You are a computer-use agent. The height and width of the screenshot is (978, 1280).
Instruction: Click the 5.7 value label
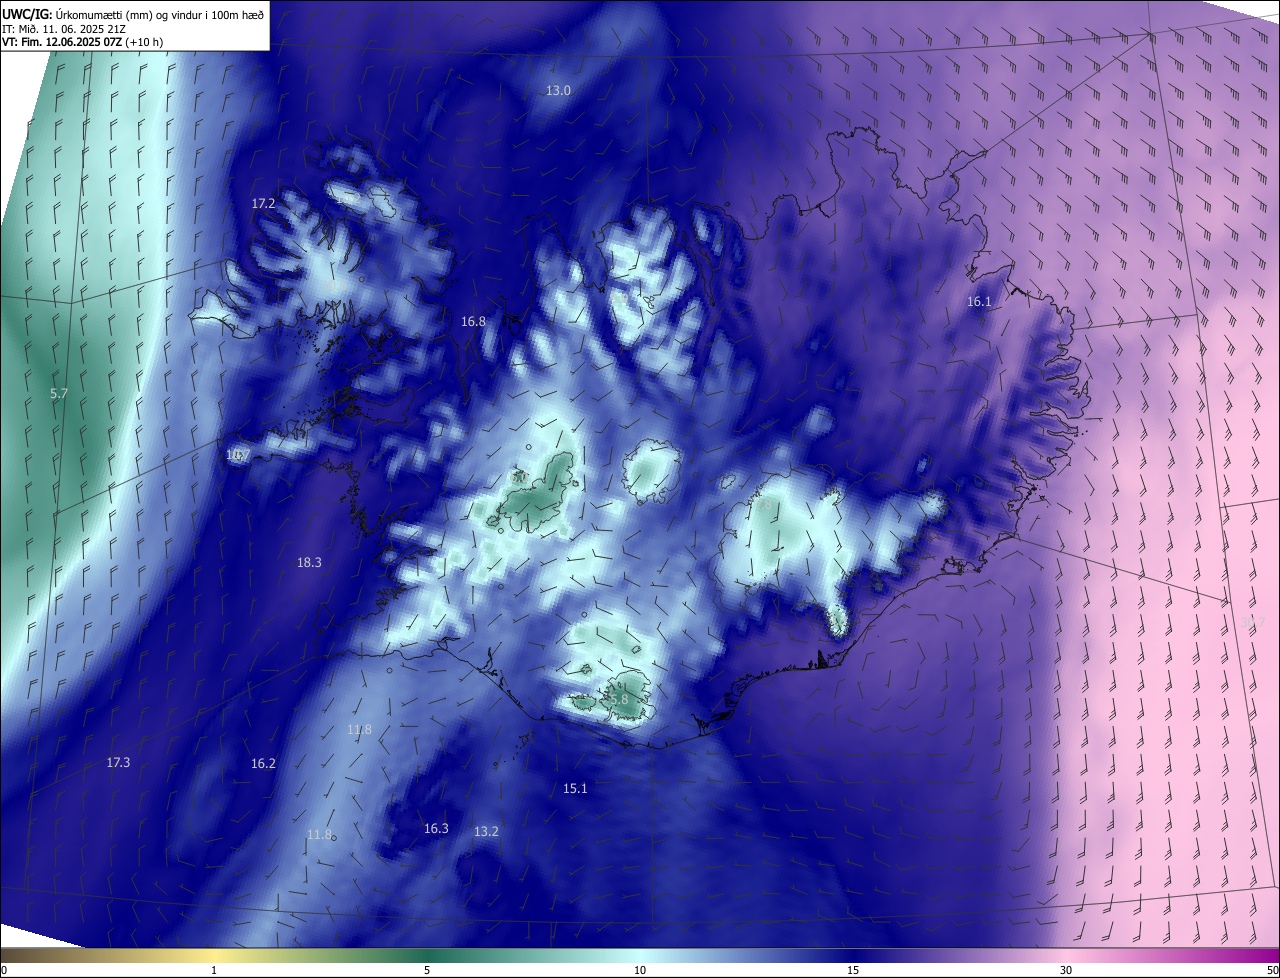(x=59, y=394)
